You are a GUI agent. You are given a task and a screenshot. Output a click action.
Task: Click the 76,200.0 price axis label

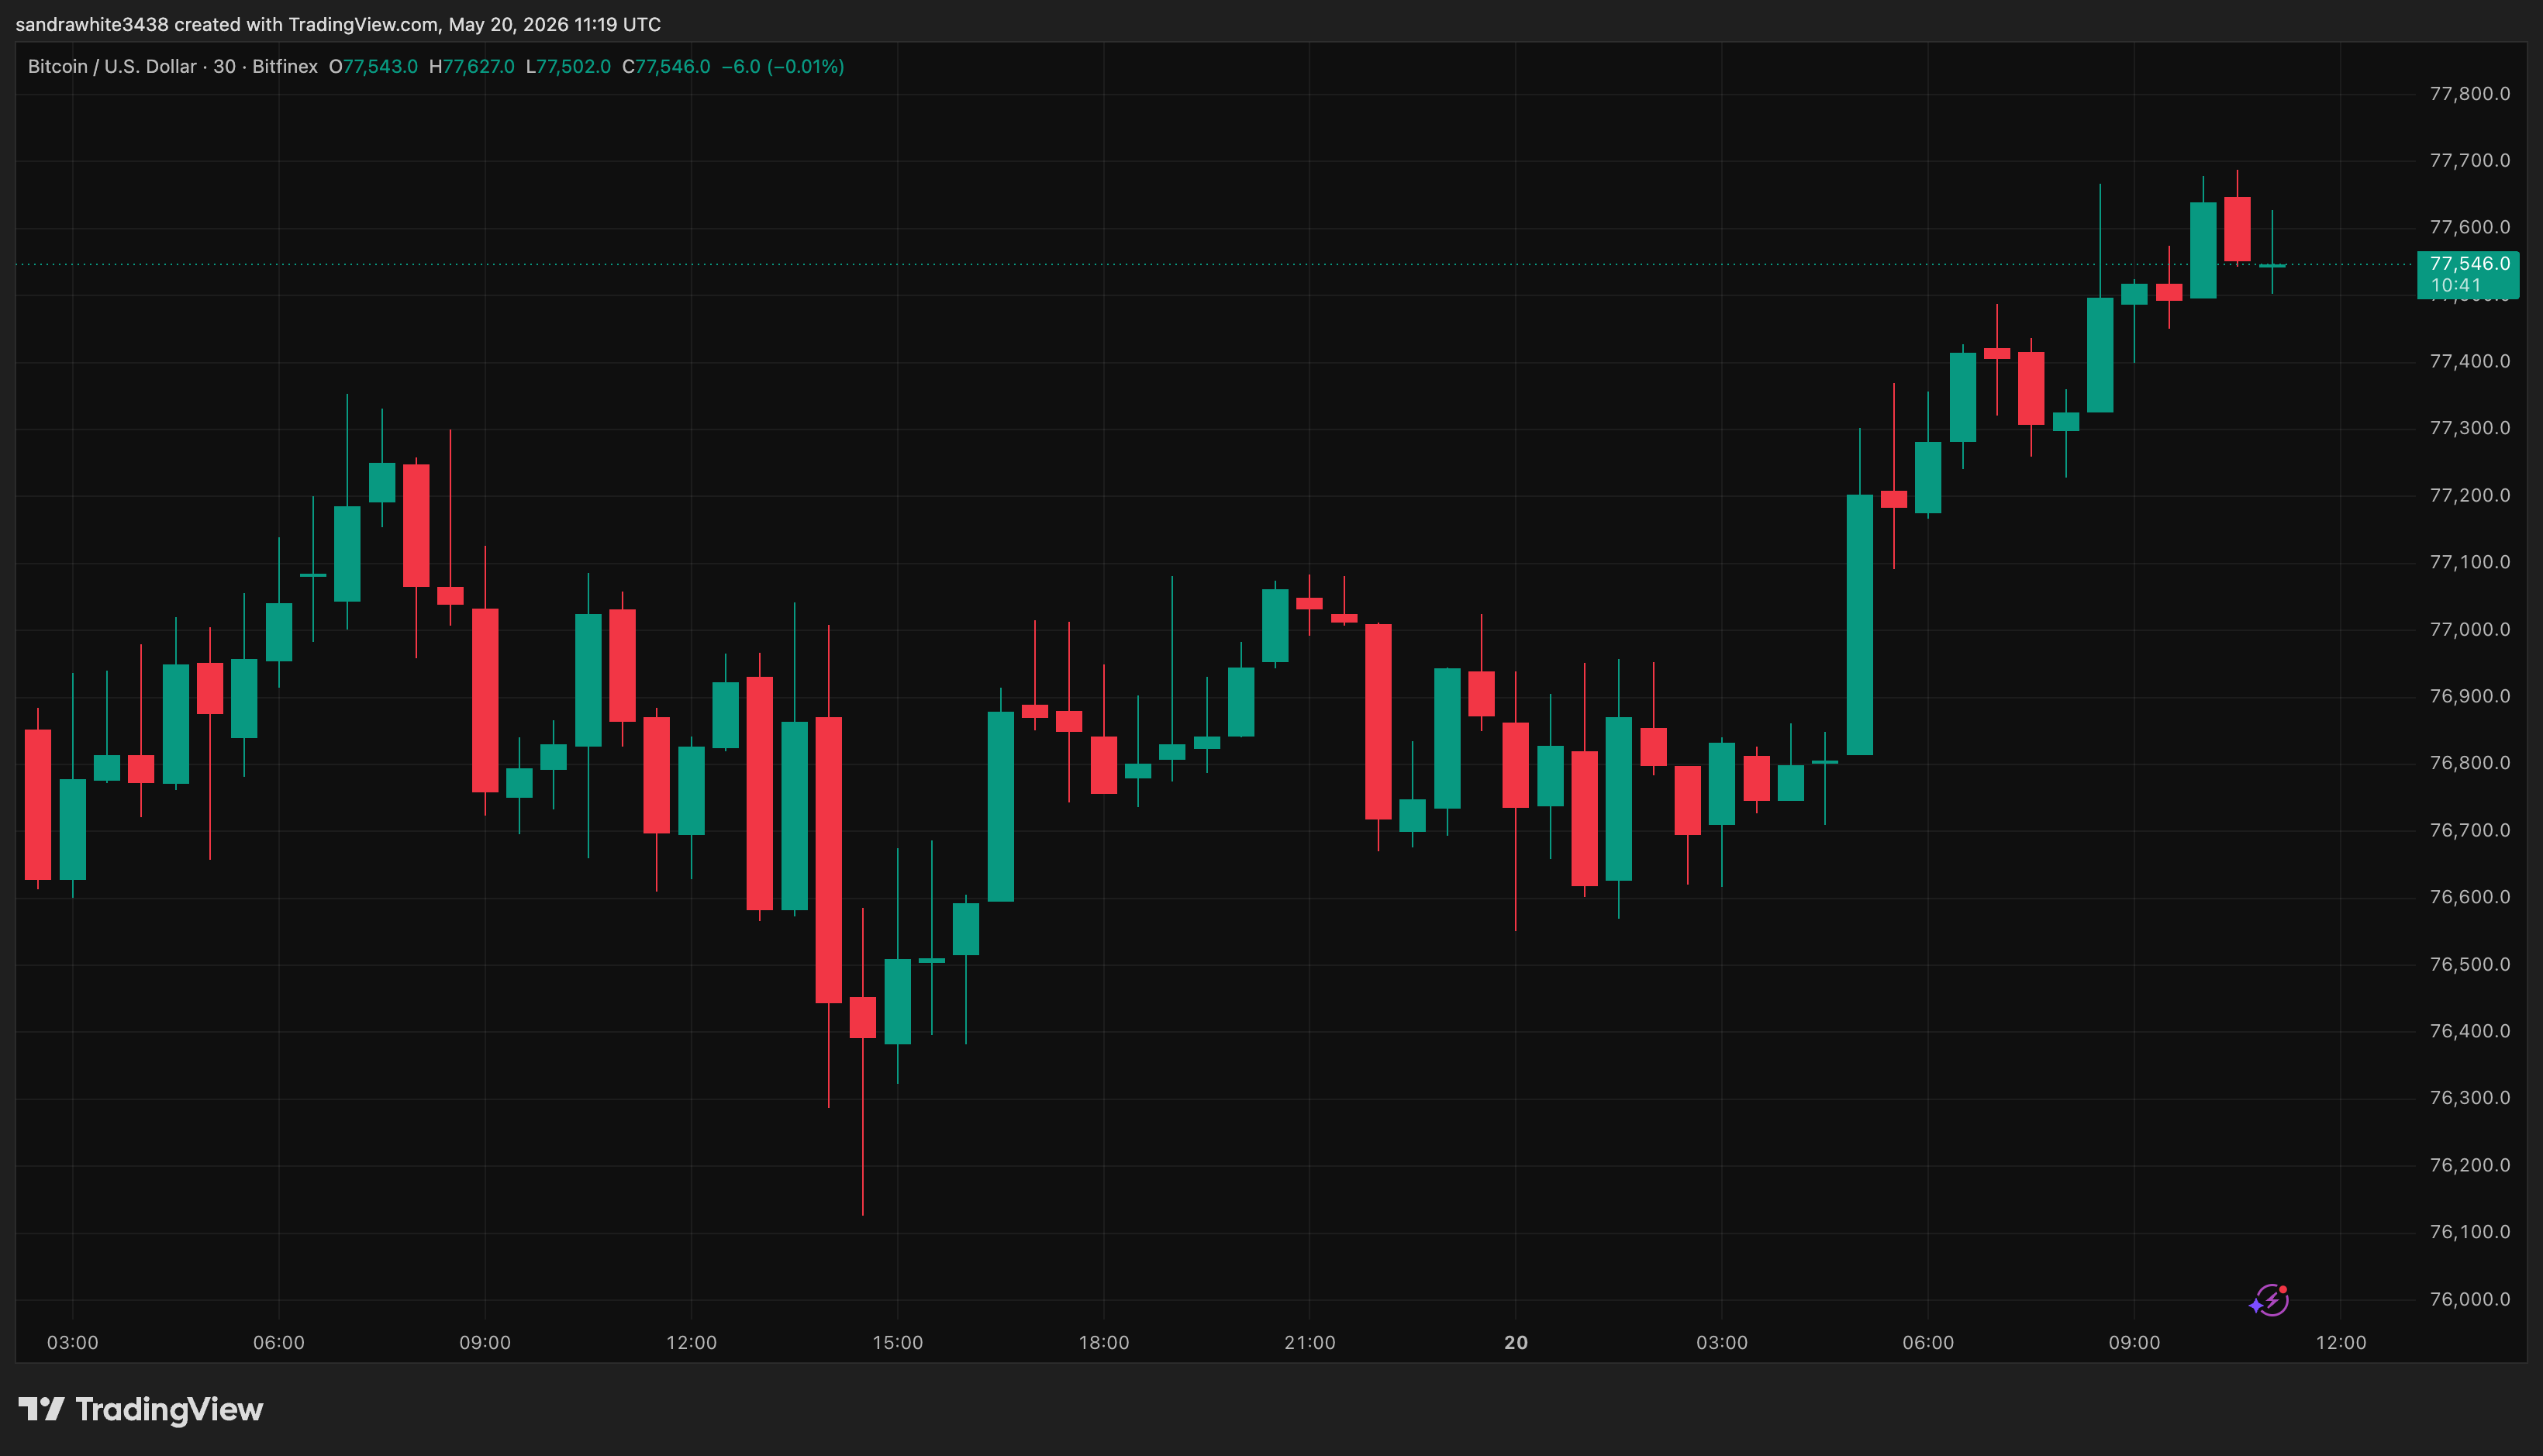[2469, 1165]
